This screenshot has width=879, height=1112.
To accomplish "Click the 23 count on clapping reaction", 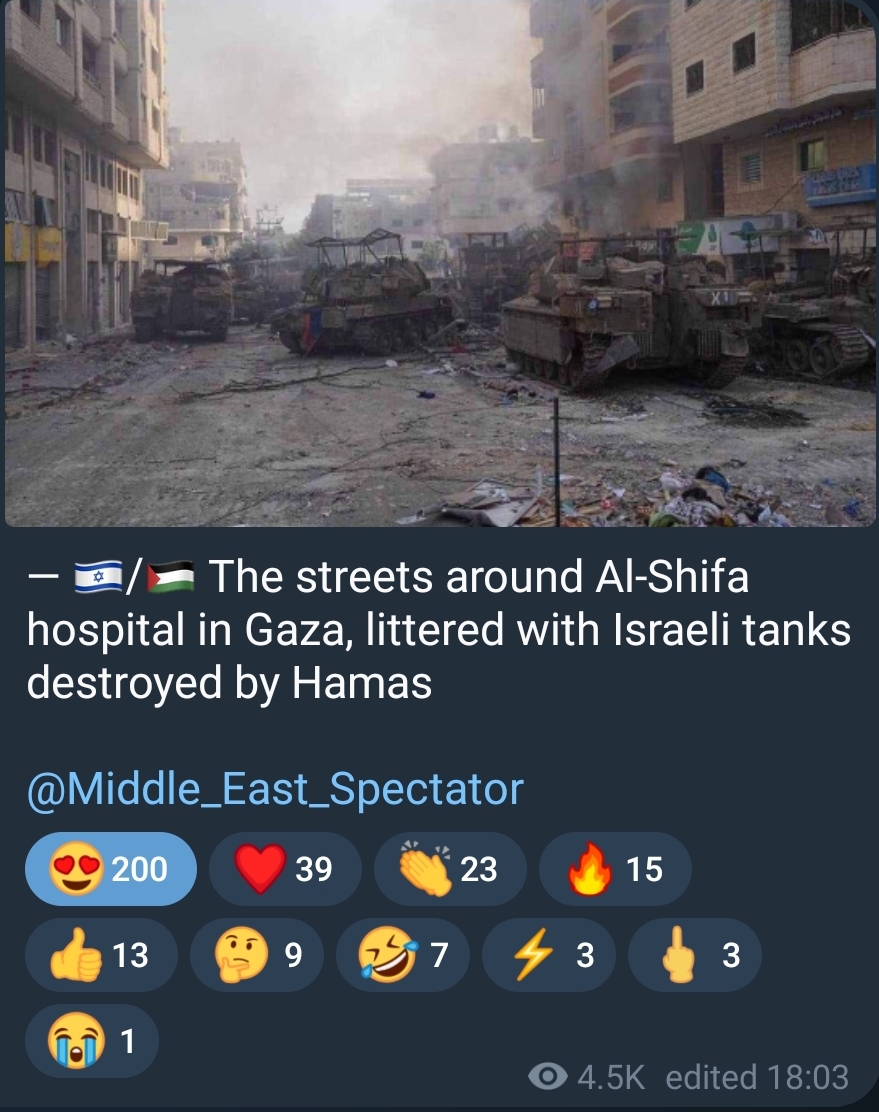I will click(479, 869).
